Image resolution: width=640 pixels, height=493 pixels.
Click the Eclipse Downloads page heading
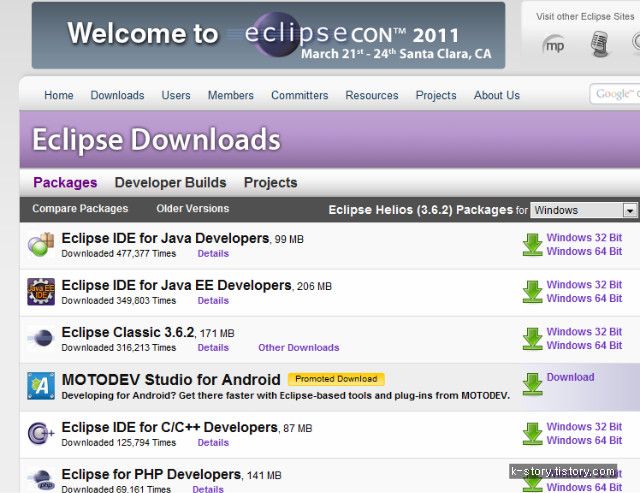click(x=156, y=140)
